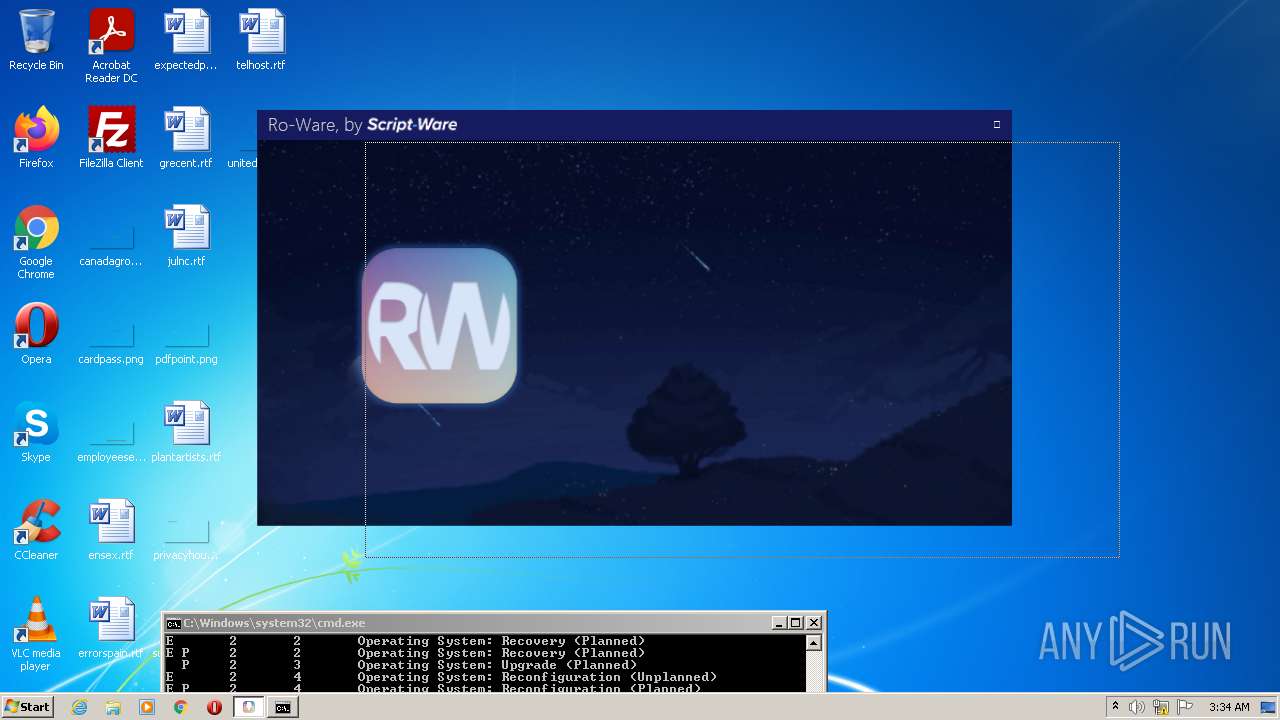
Task: Launch Opera desktop shortcut
Action: tap(36, 334)
